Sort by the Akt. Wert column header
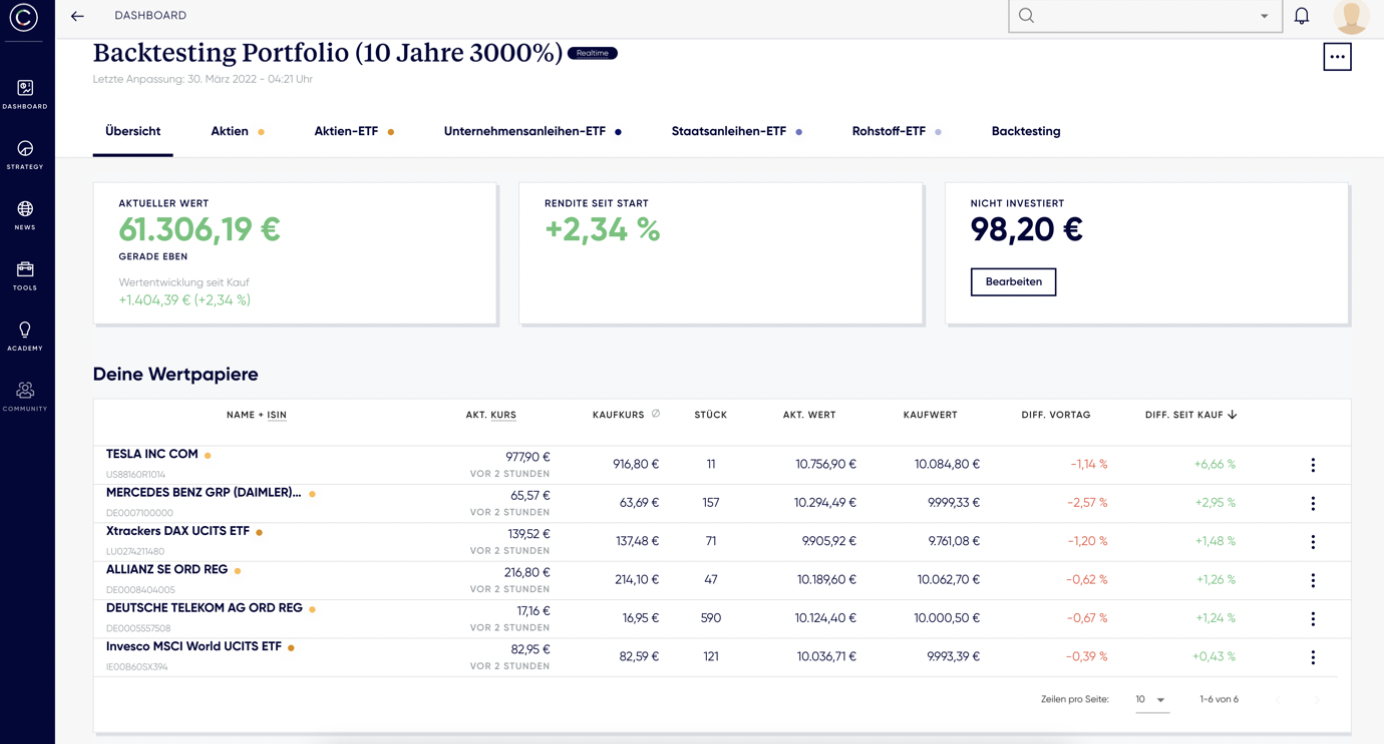The image size is (1384, 744). 809,414
